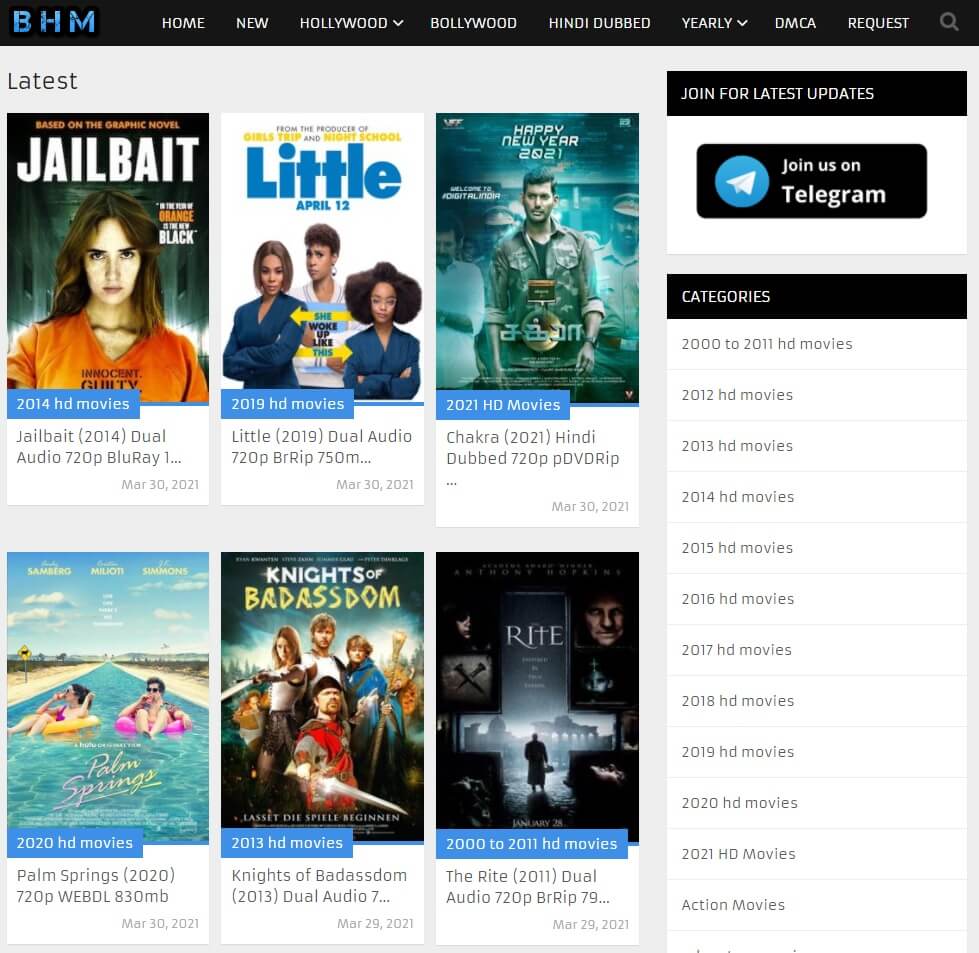The height and width of the screenshot is (953, 979).
Task: Open the Little (2019) Dual Audio title link
Action: (322, 447)
